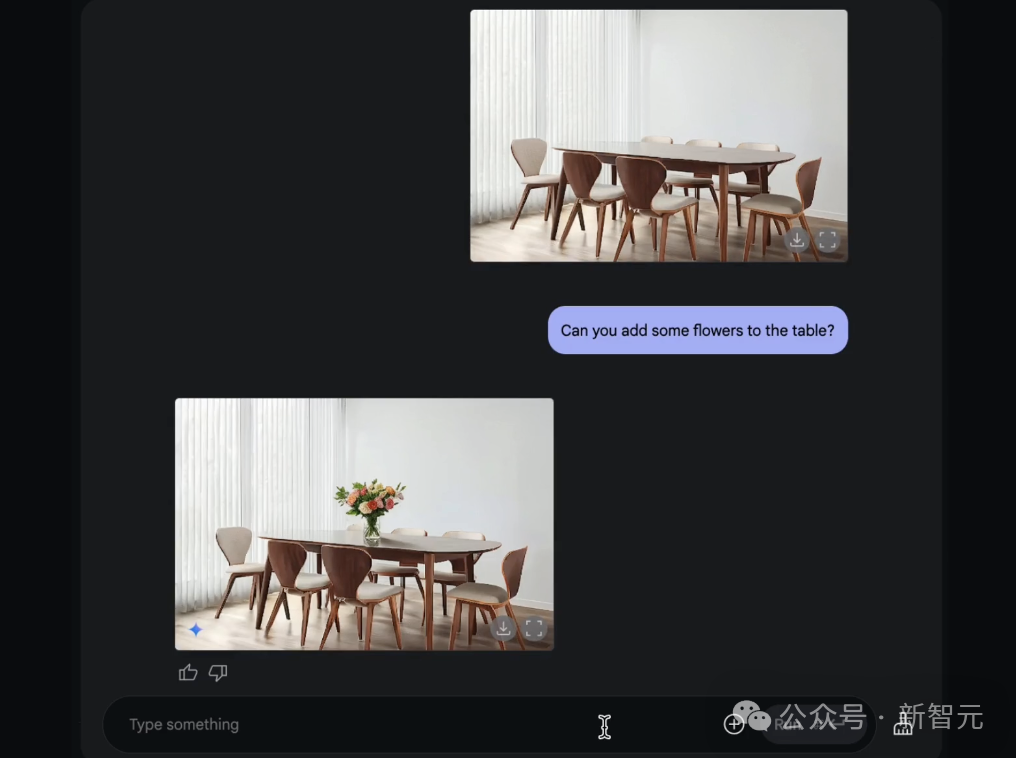Screen dimensions: 1016x758
Task: Click the '新智元' watermark text
Action: [941, 717]
